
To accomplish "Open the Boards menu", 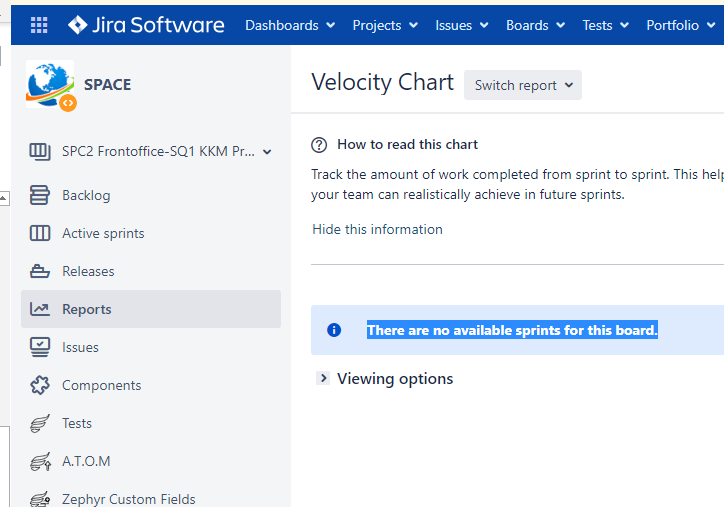I will (534, 25).
